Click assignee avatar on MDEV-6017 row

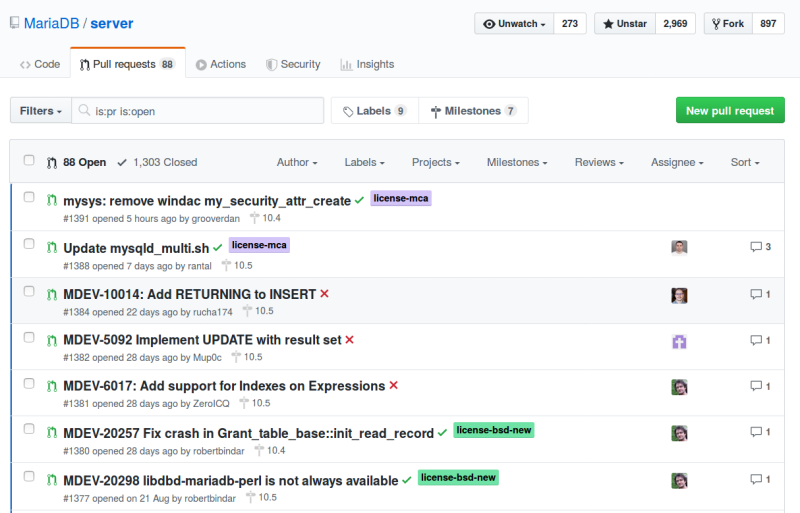coord(679,387)
